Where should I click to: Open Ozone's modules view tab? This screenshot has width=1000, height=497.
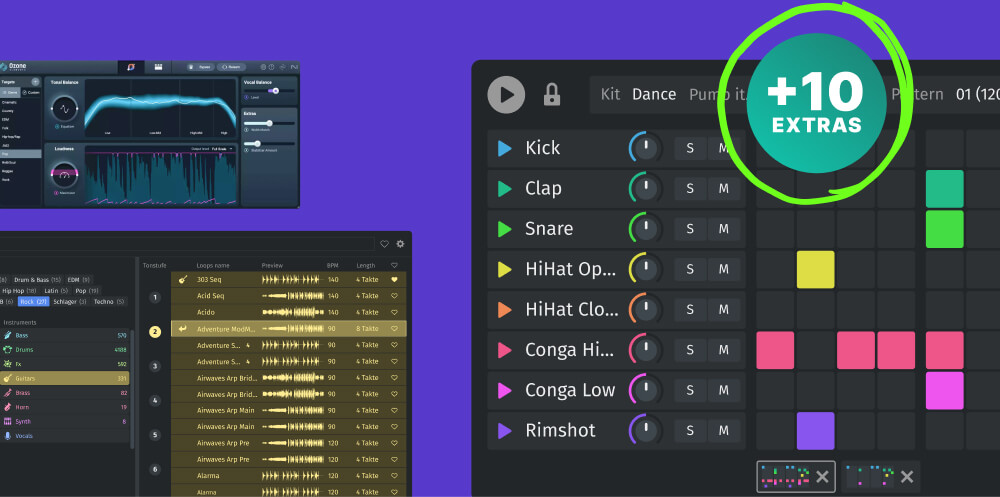point(158,67)
